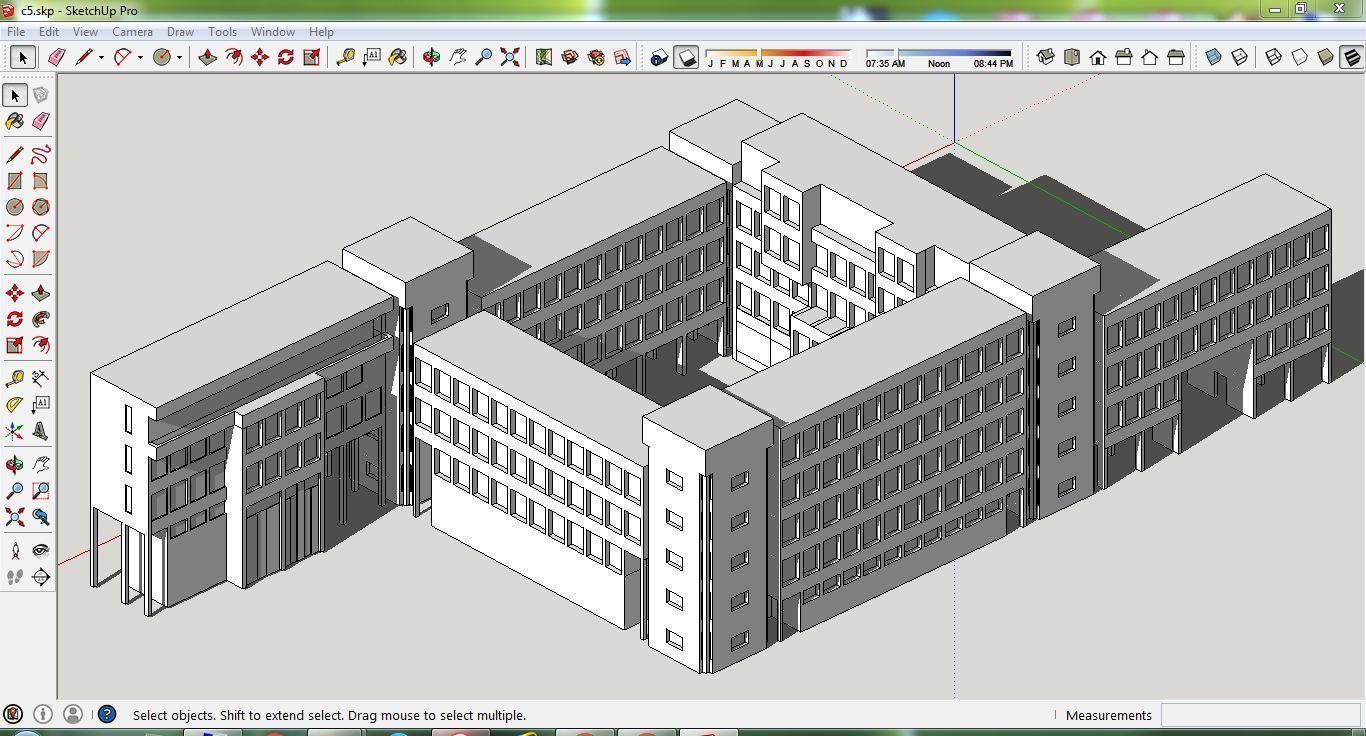This screenshot has width=1366, height=736.
Task: Pick the Axes tool
Action: (15, 431)
